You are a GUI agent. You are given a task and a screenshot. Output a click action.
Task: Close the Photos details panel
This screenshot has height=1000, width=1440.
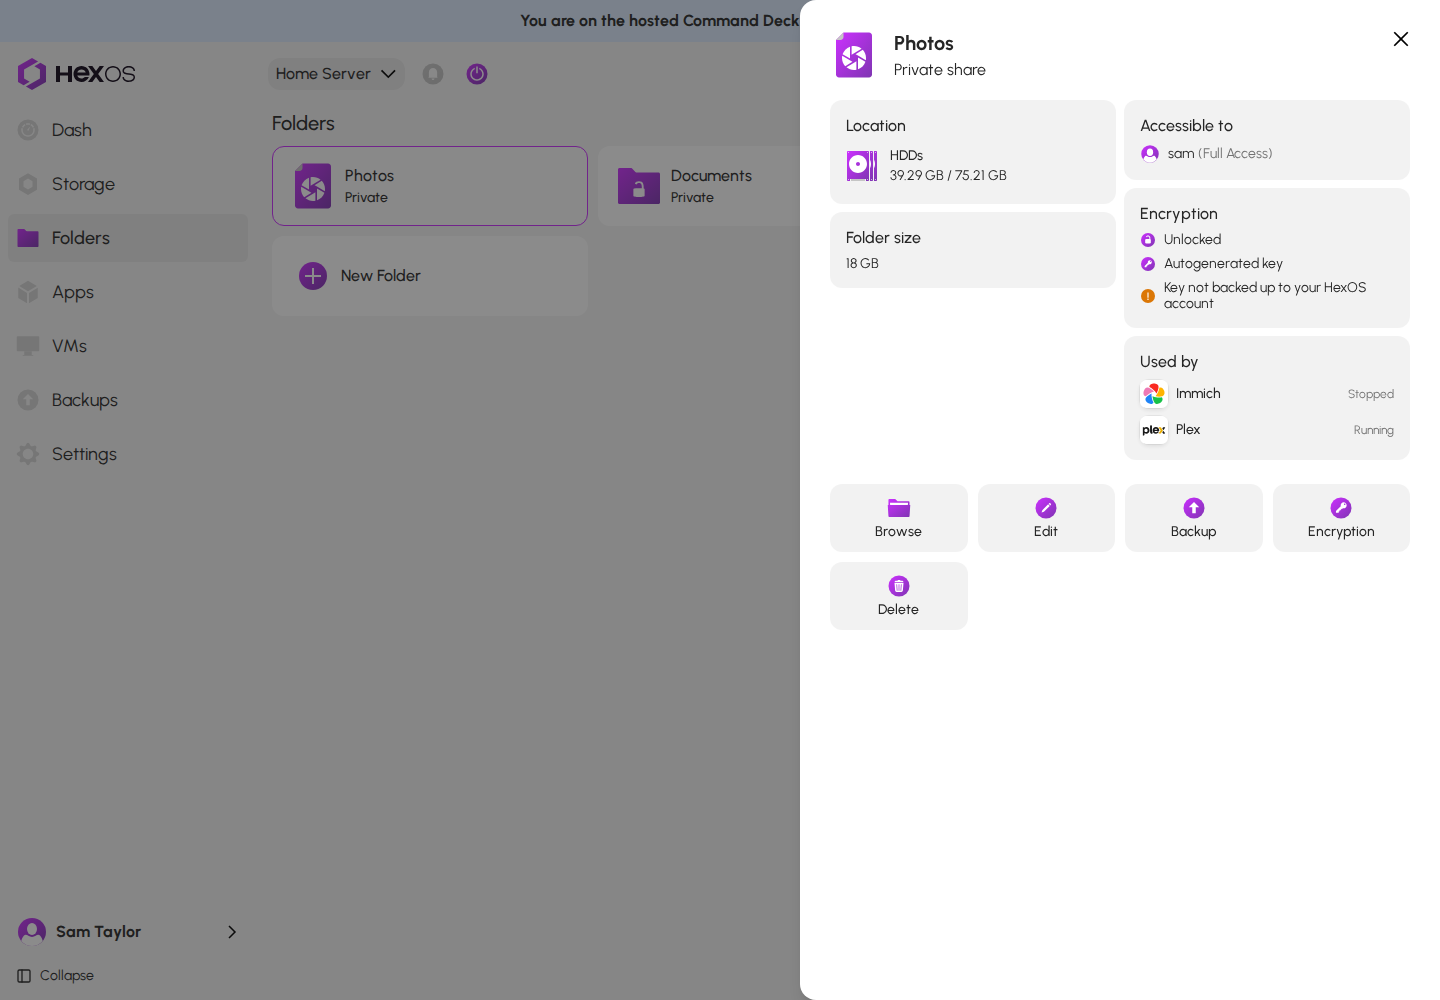click(x=1400, y=39)
